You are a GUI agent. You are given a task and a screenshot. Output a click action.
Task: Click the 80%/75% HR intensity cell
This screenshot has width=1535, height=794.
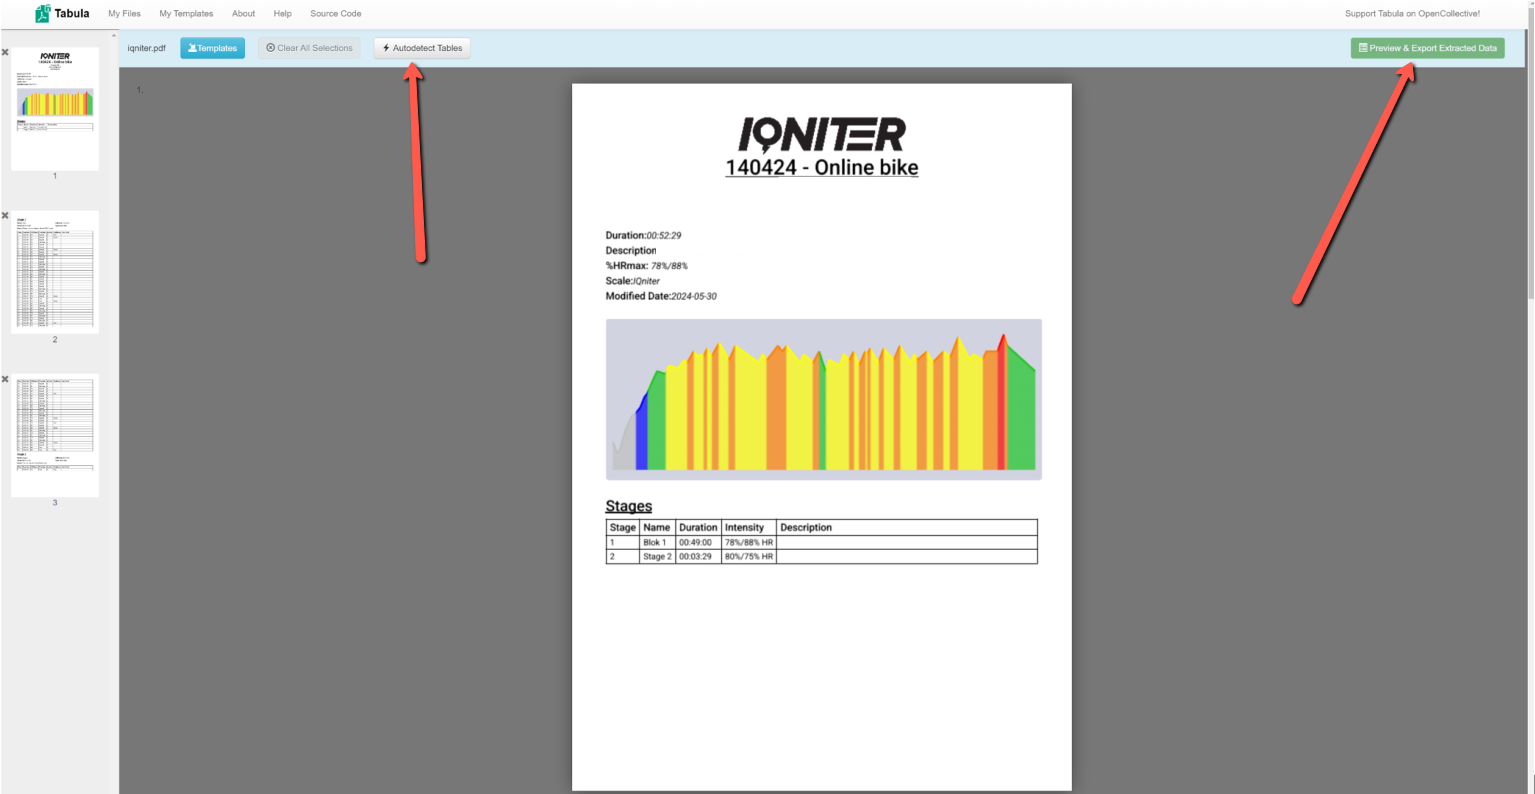coord(749,556)
